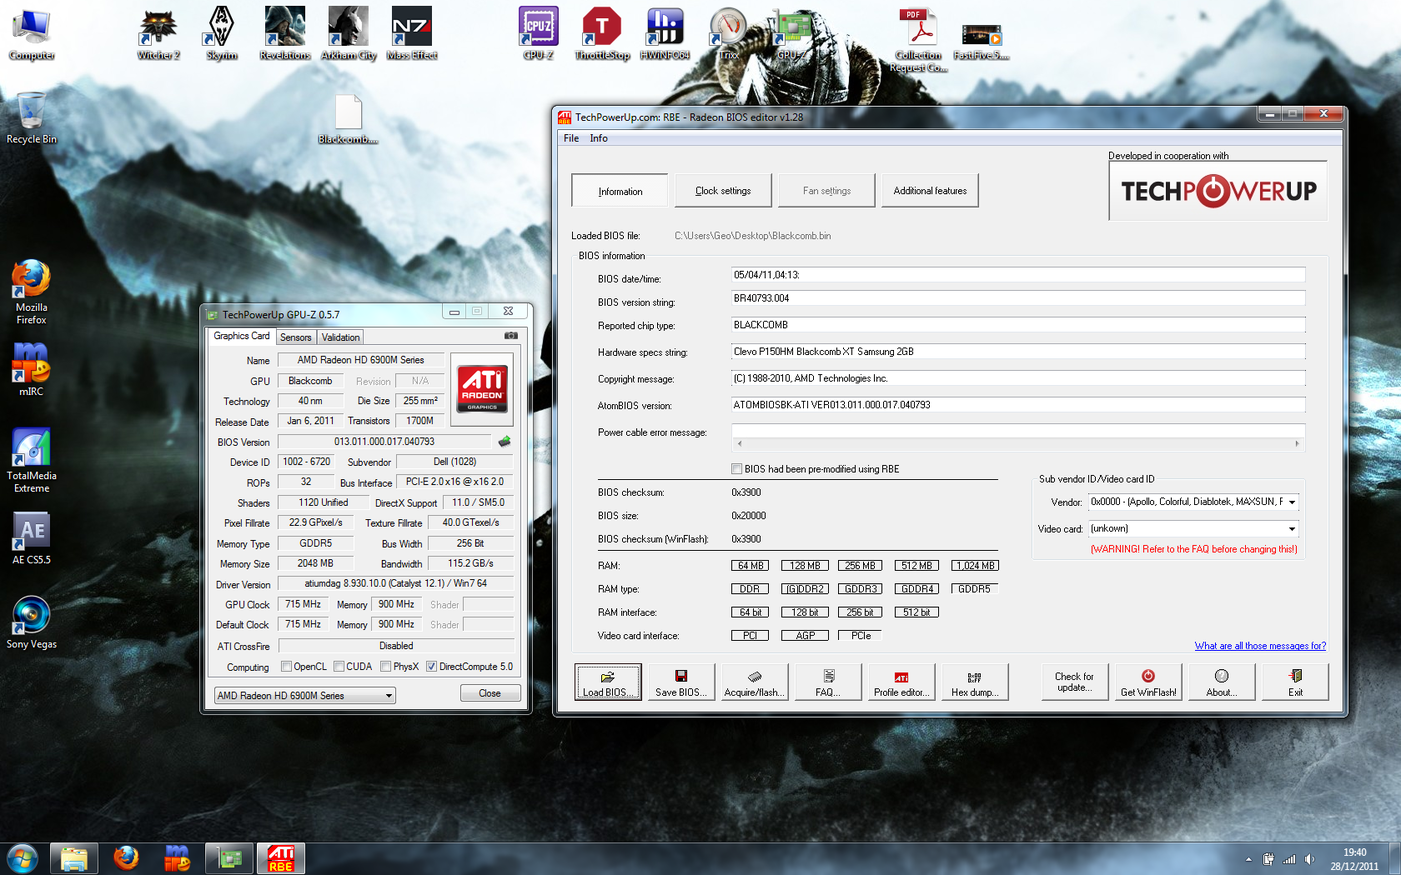The image size is (1401, 875).
Task: Click Check for update button
Action: click(x=1074, y=682)
